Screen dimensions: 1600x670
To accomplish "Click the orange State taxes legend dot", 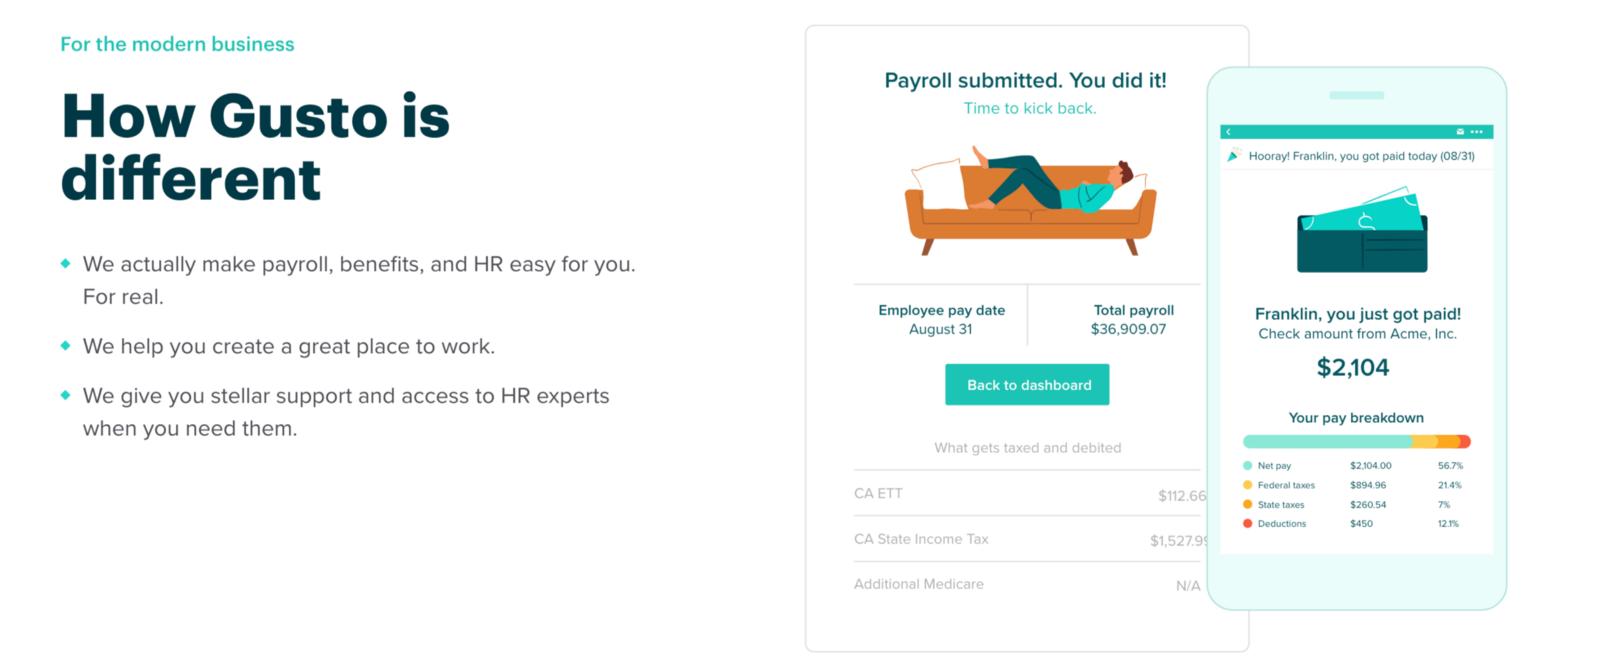I will coord(1247,504).
